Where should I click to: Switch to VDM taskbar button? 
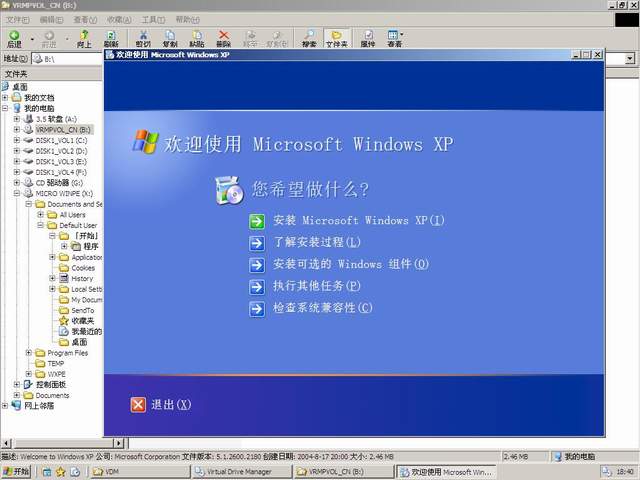pyautogui.click(x=140, y=472)
